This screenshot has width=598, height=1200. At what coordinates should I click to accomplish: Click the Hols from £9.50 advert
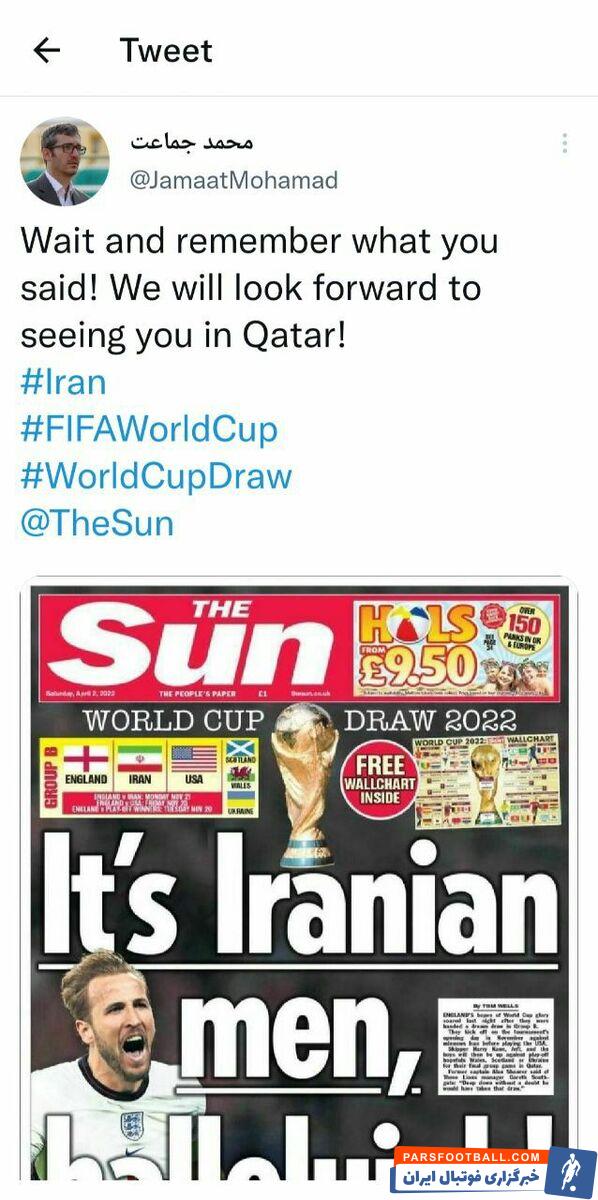pos(455,647)
